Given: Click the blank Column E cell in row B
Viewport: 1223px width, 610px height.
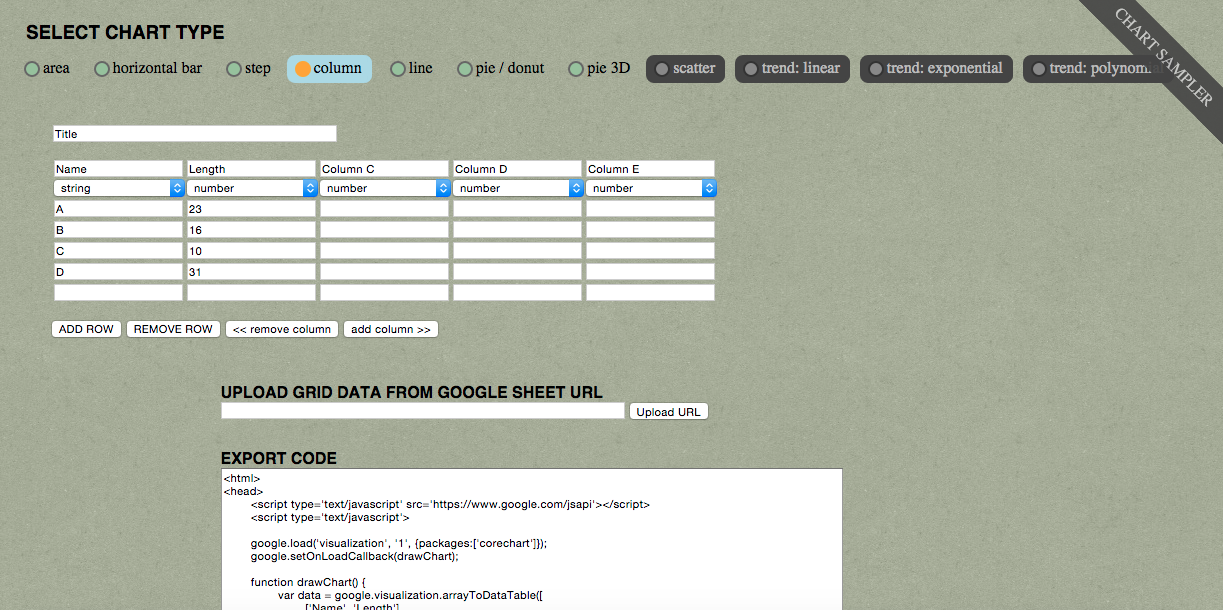Looking at the screenshot, I should (x=651, y=230).
